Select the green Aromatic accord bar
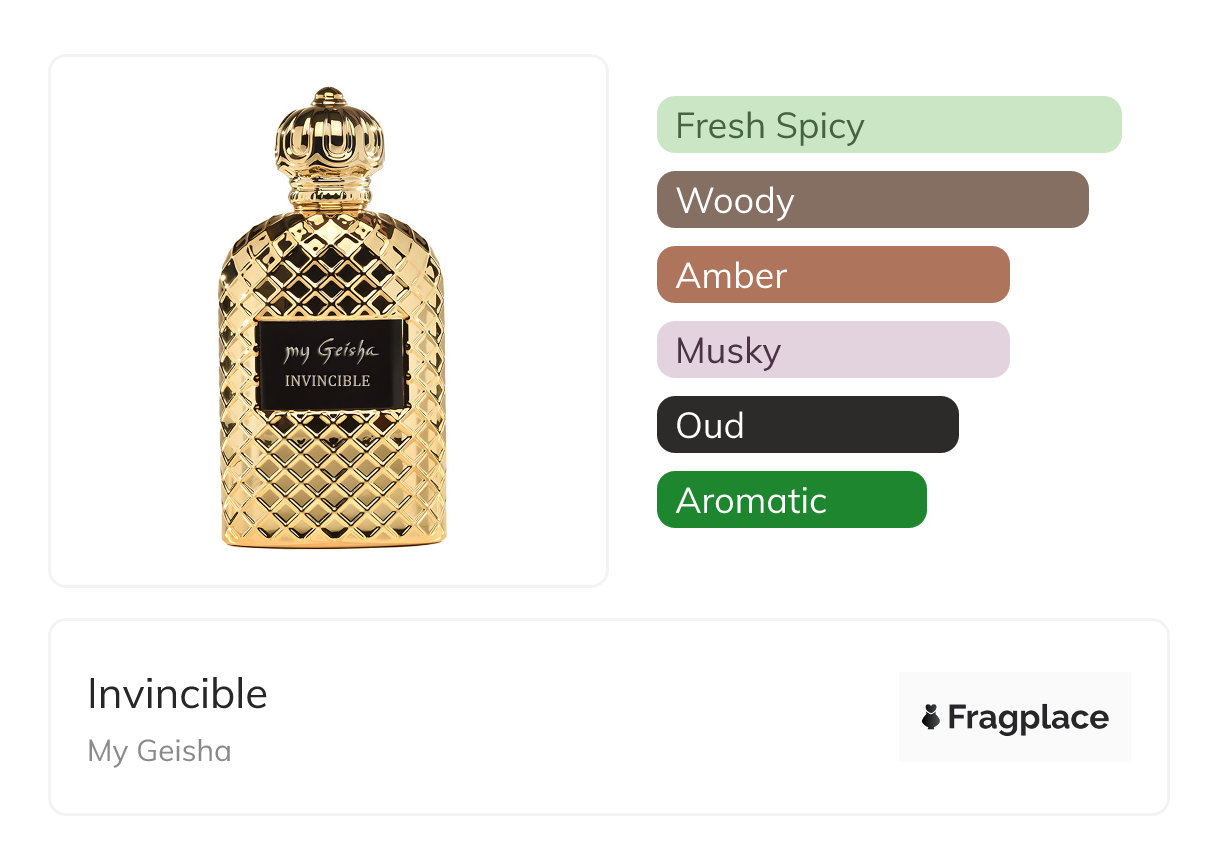Viewport: 1218px width, 864px height. pos(791,500)
